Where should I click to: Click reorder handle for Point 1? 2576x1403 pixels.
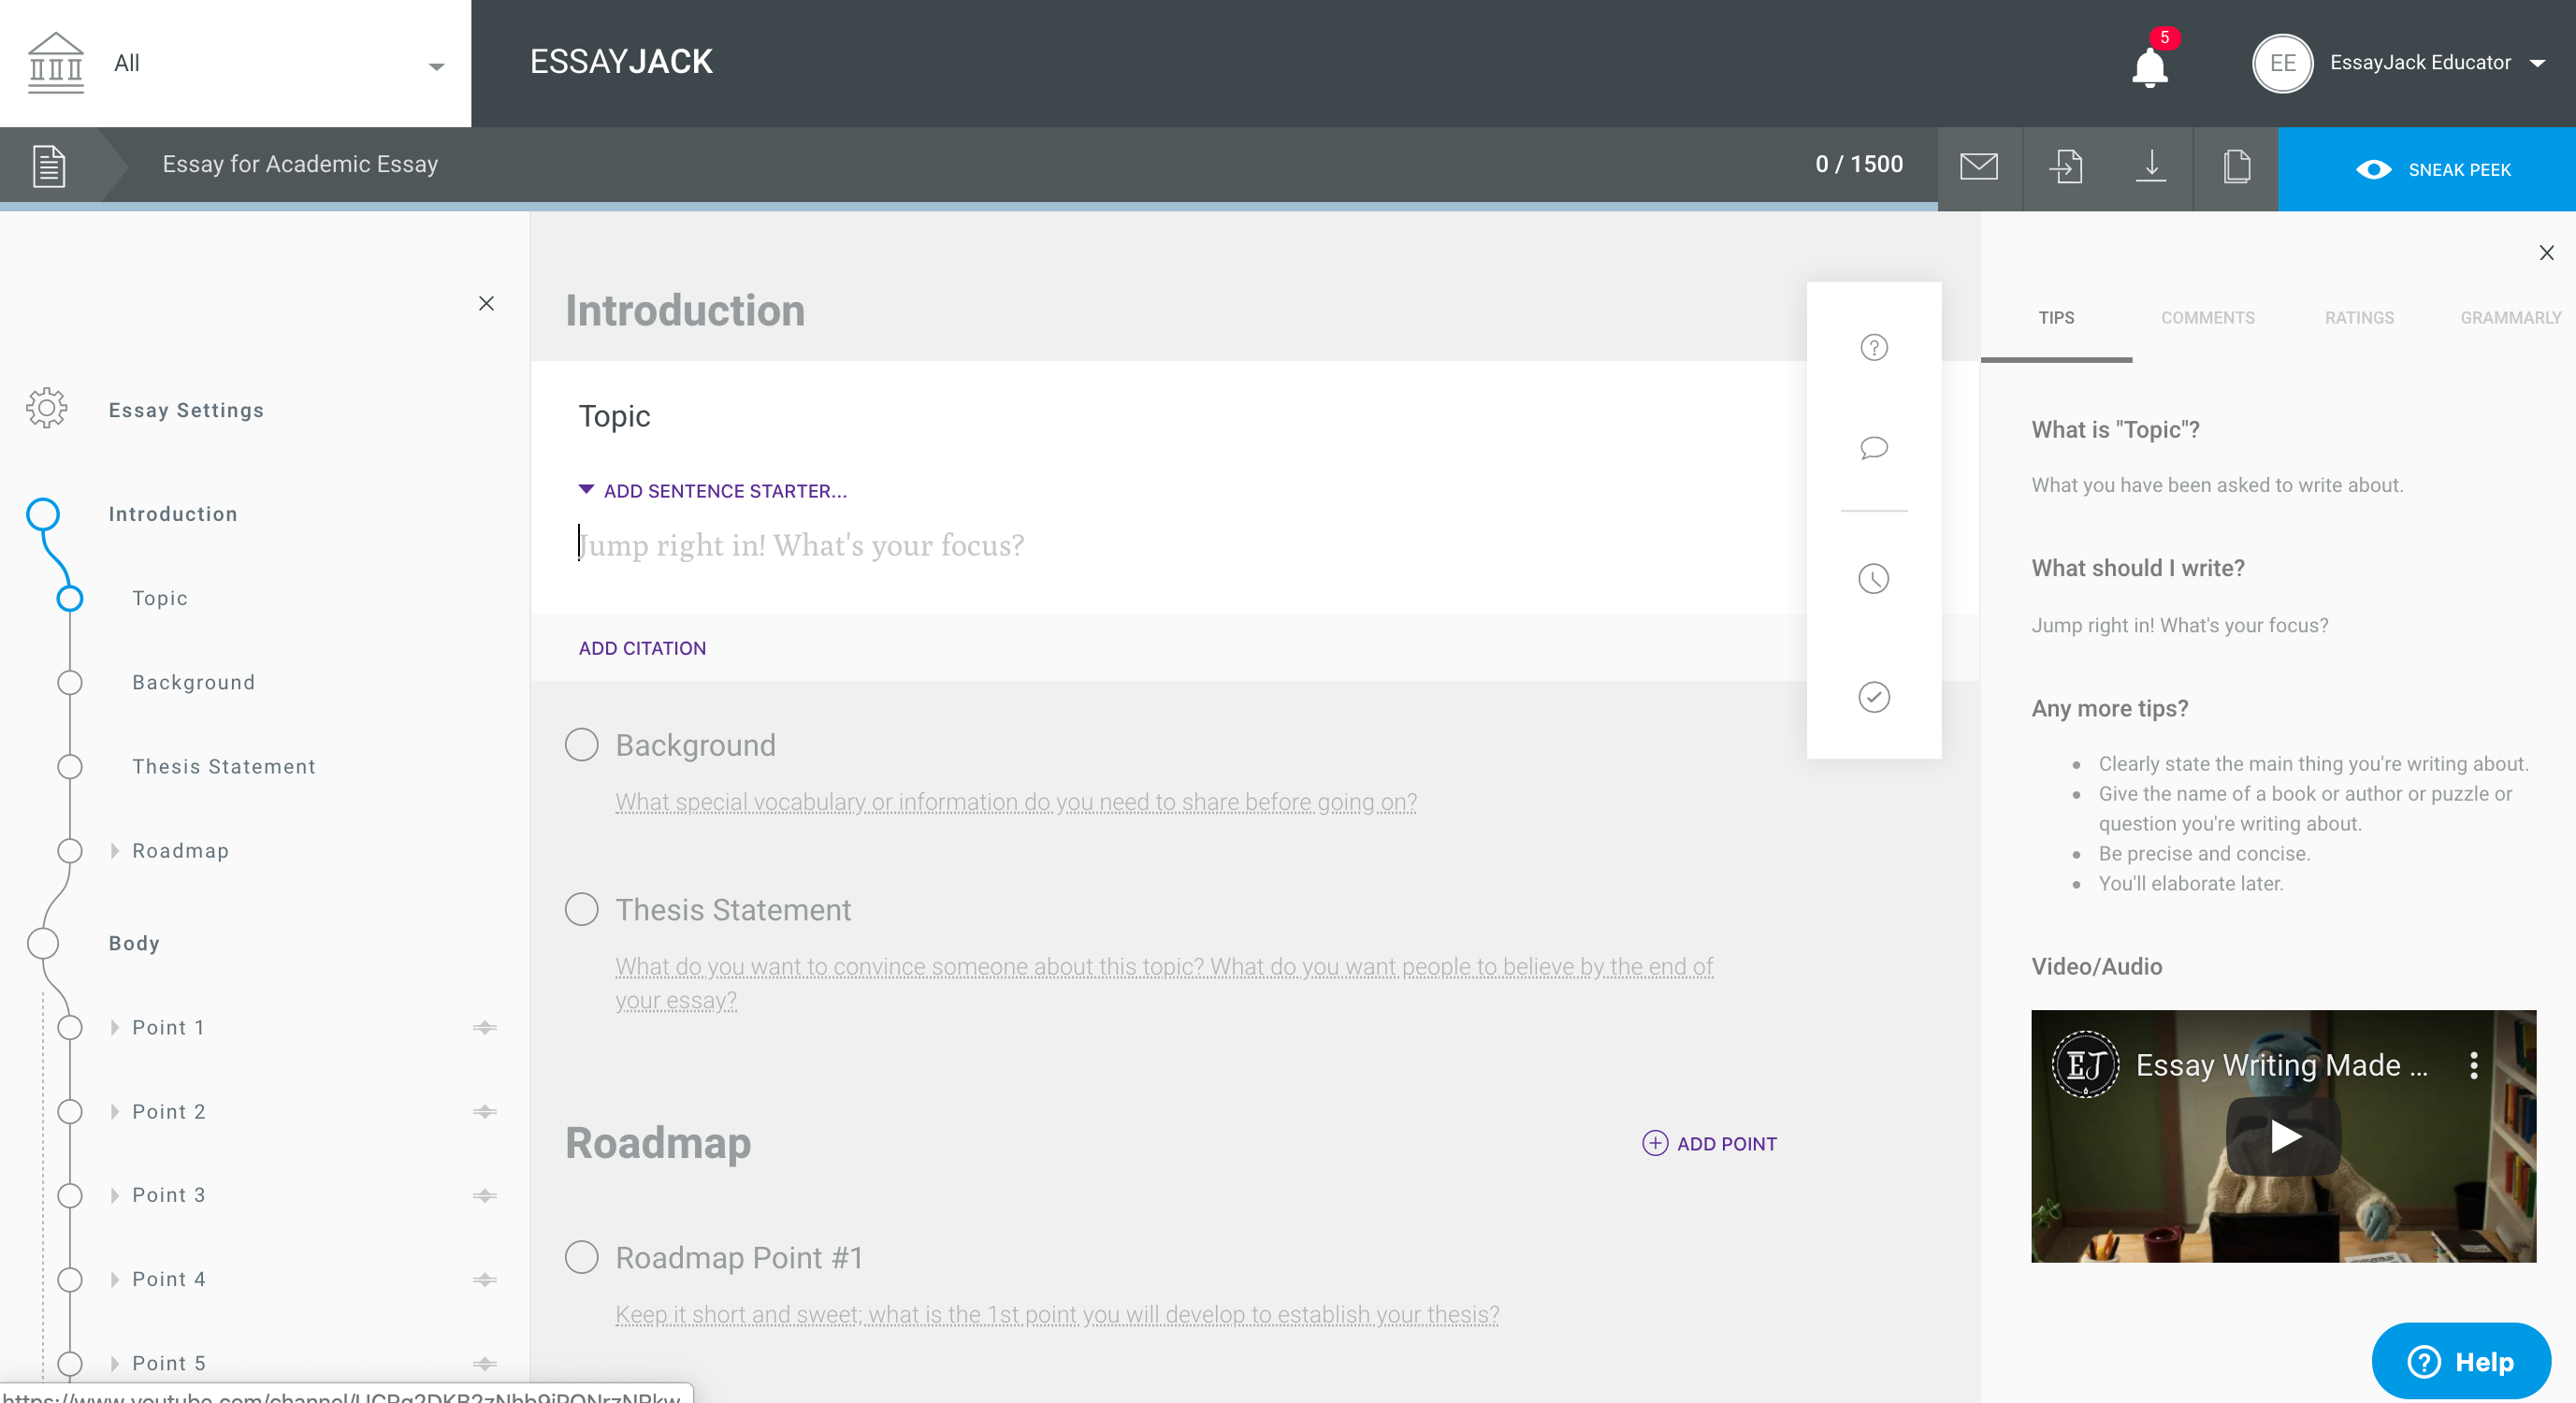point(485,1027)
